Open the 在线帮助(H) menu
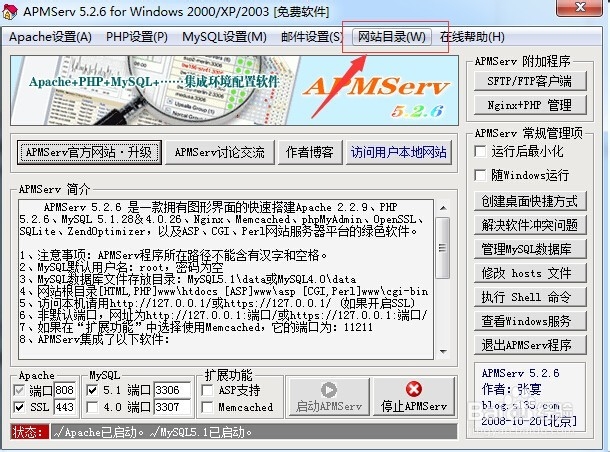Viewport: 610px width, 452px height. pos(472,37)
